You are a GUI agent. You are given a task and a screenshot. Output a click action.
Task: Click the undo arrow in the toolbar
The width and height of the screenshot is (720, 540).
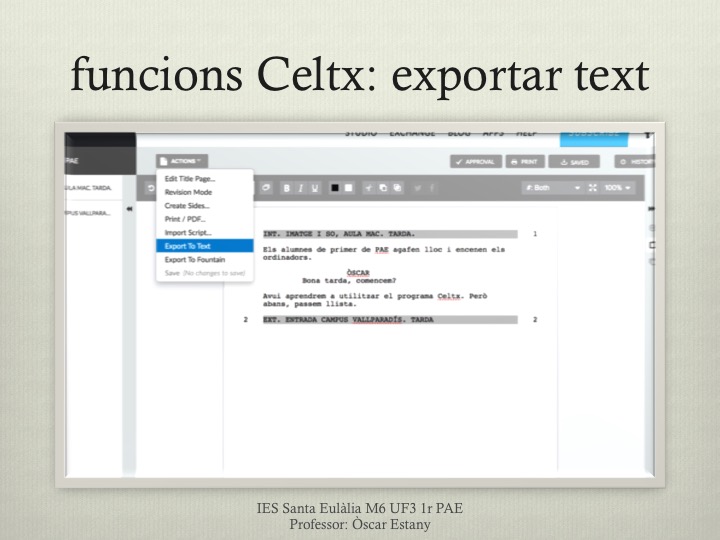(x=150, y=187)
